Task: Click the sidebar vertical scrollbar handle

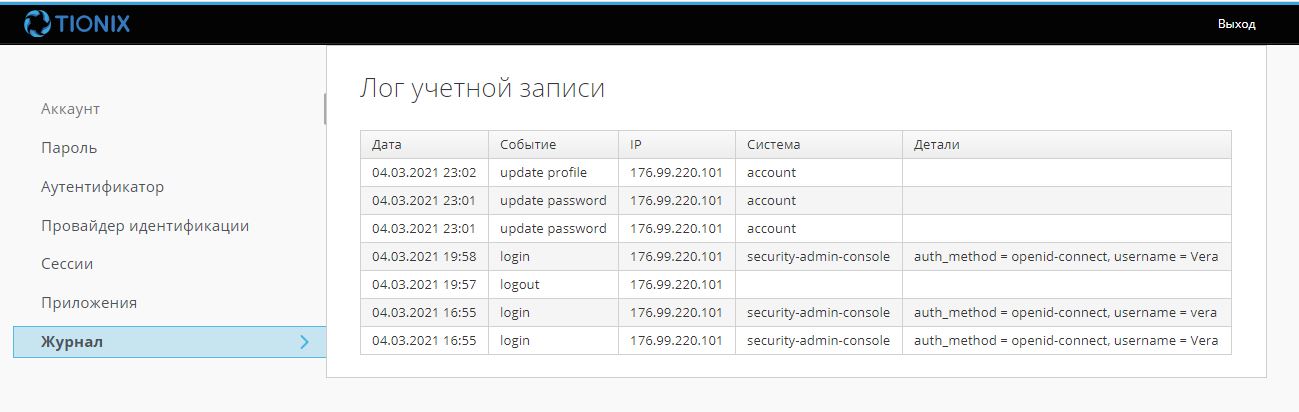Action: 325,108
